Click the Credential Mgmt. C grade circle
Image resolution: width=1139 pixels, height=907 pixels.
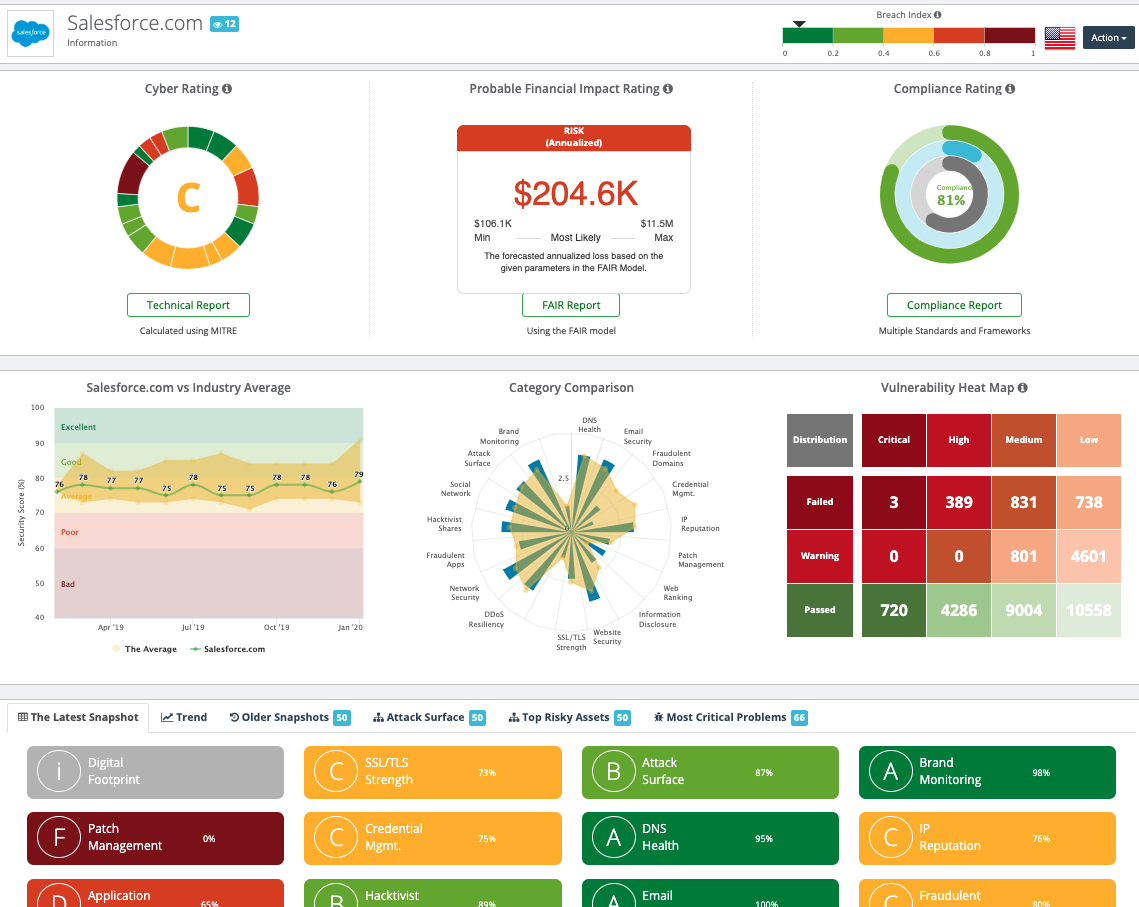click(x=336, y=837)
